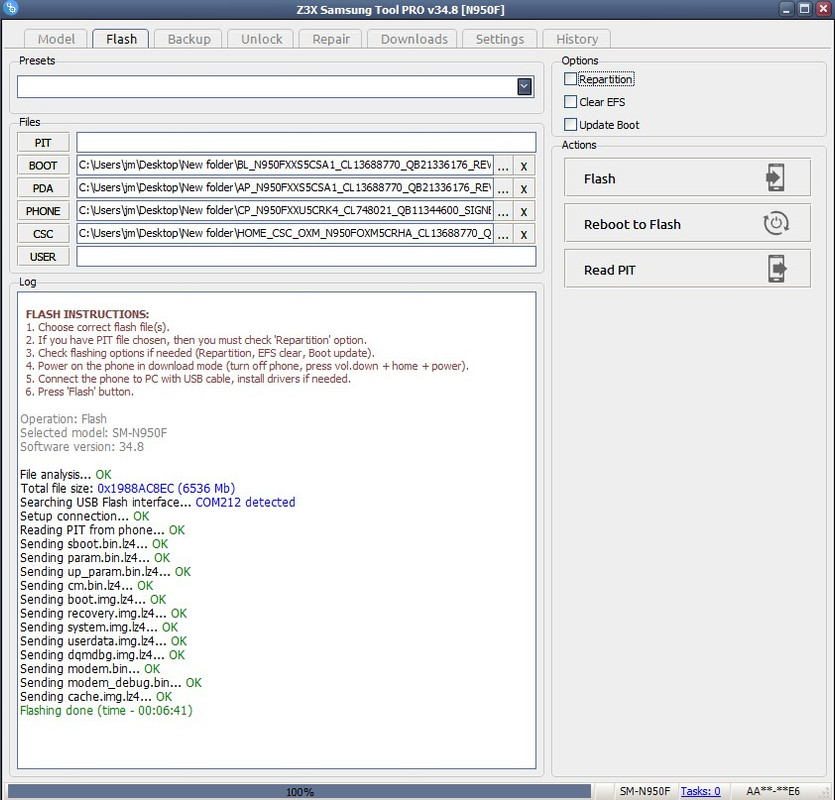Click SM-N950F in the status bar
The width and height of the screenshot is (835, 800).
(x=645, y=791)
